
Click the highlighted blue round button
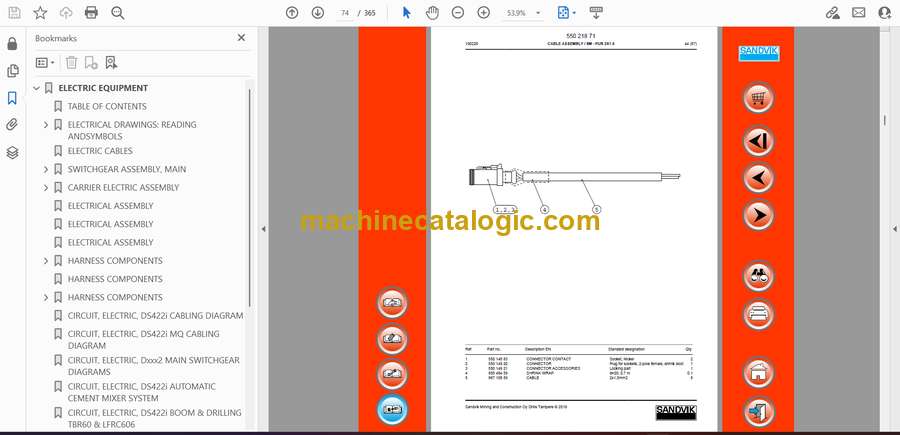[x=392, y=410]
